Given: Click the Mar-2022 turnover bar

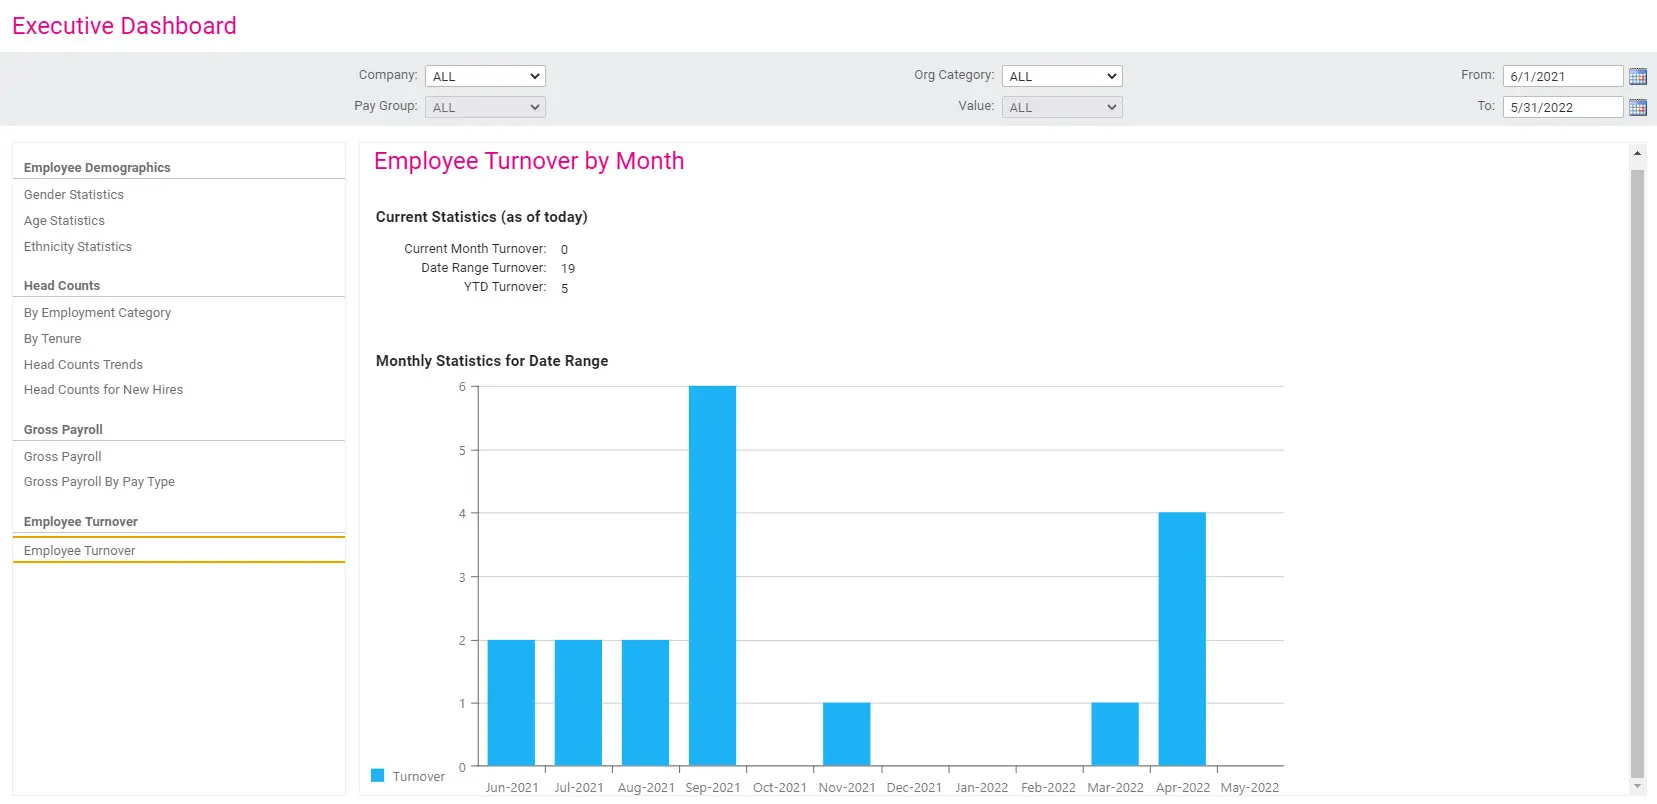Looking at the screenshot, I should [1115, 734].
